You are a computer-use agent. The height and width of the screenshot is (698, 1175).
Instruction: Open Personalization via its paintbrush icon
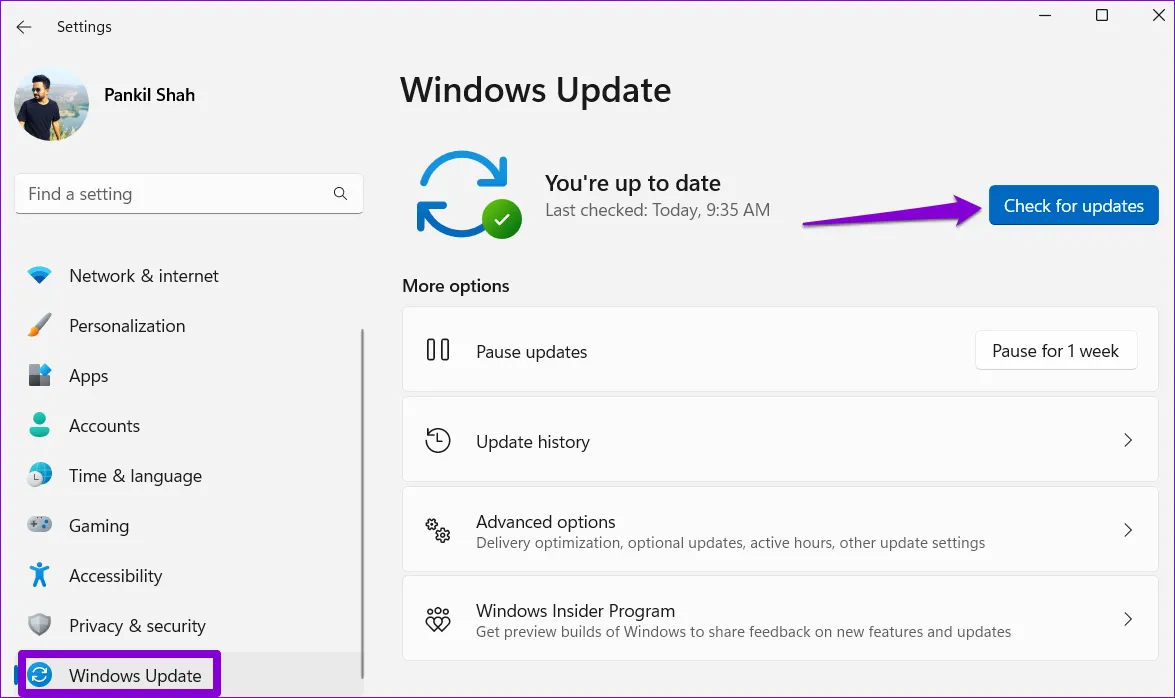coord(38,325)
